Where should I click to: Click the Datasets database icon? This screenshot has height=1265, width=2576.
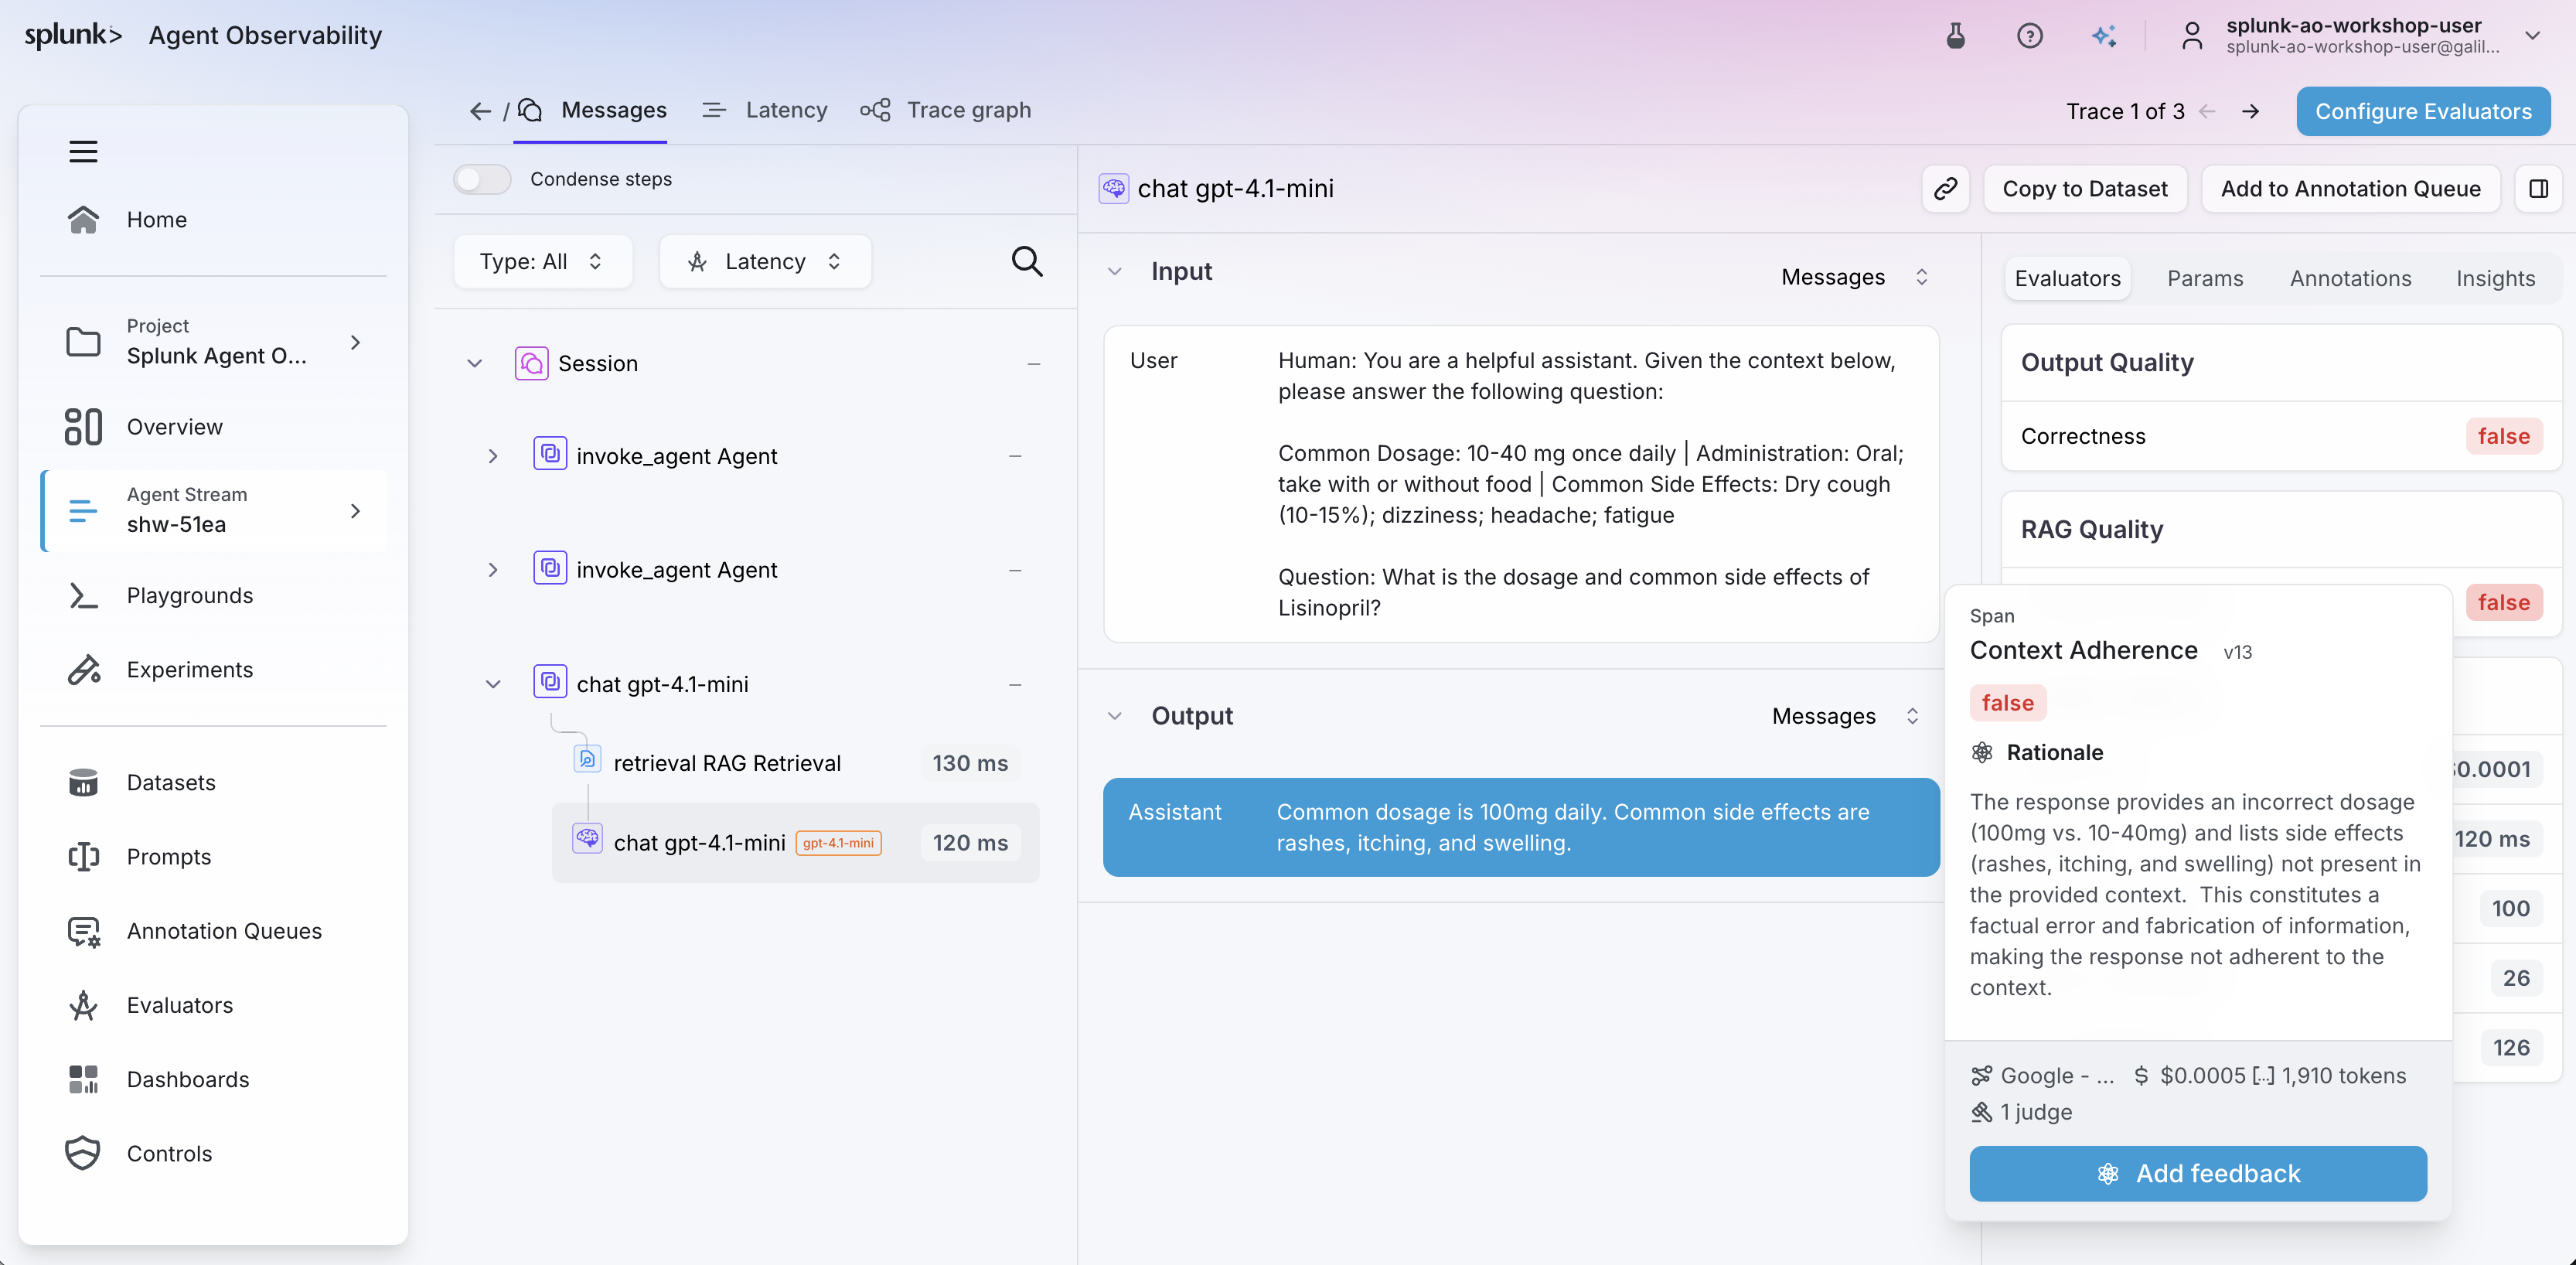point(83,783)
